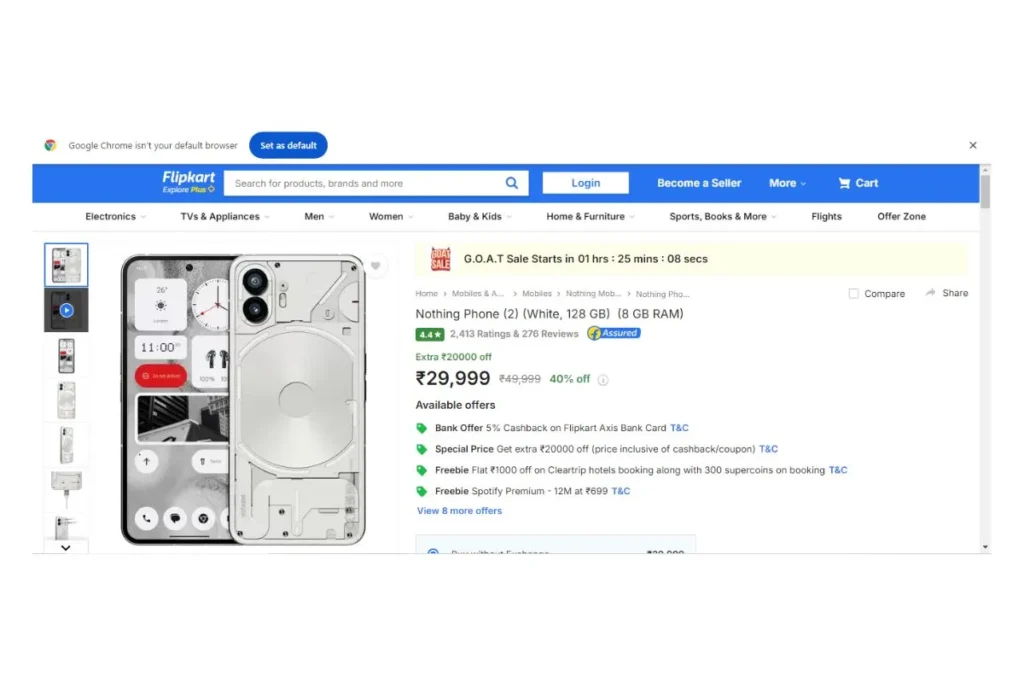
Task: Tick the Compare checkbox
Action: [x=854, y=294]
